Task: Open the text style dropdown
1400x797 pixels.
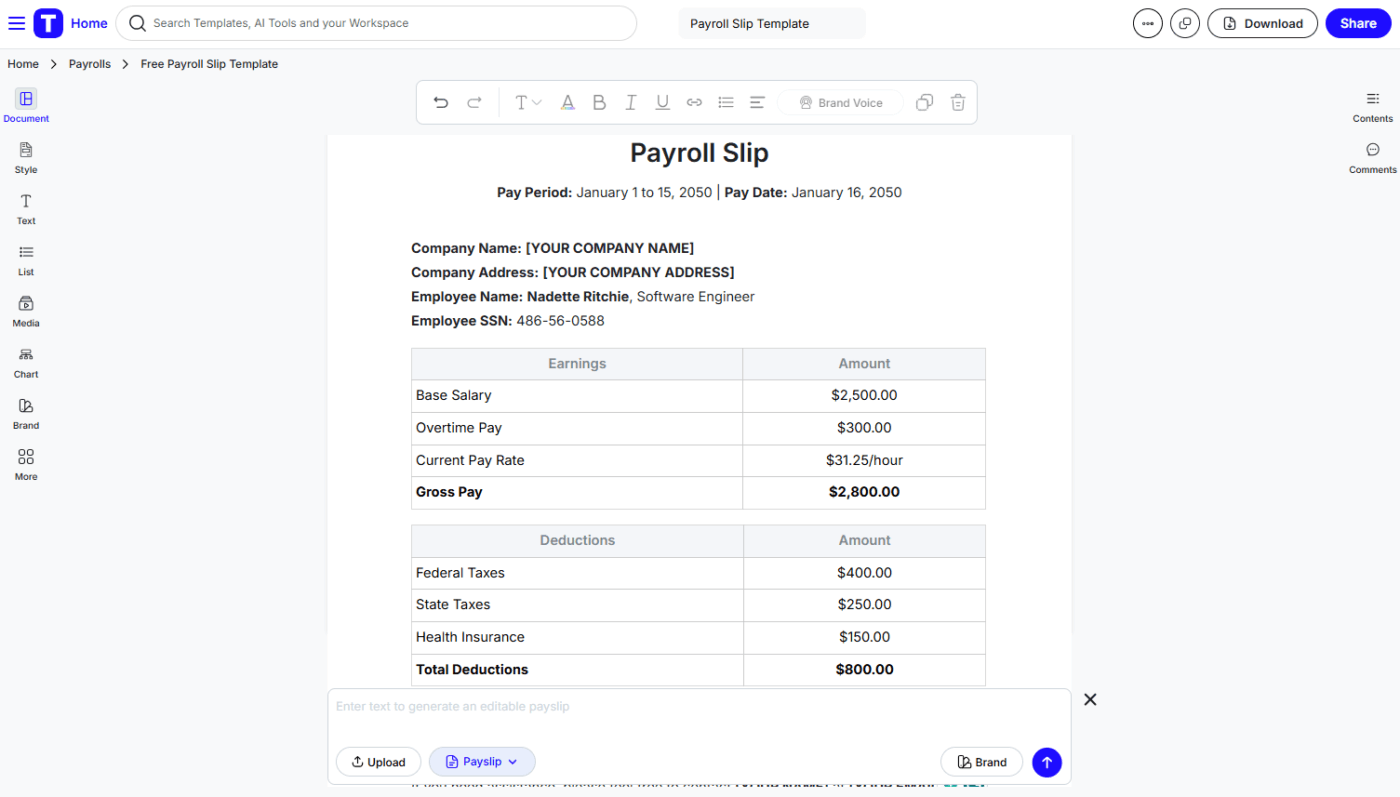Action: click(x=527, y=102)
